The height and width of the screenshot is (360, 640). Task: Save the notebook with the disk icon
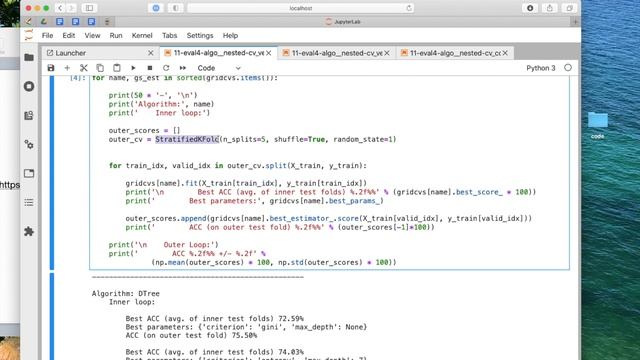tap(51, 68)
